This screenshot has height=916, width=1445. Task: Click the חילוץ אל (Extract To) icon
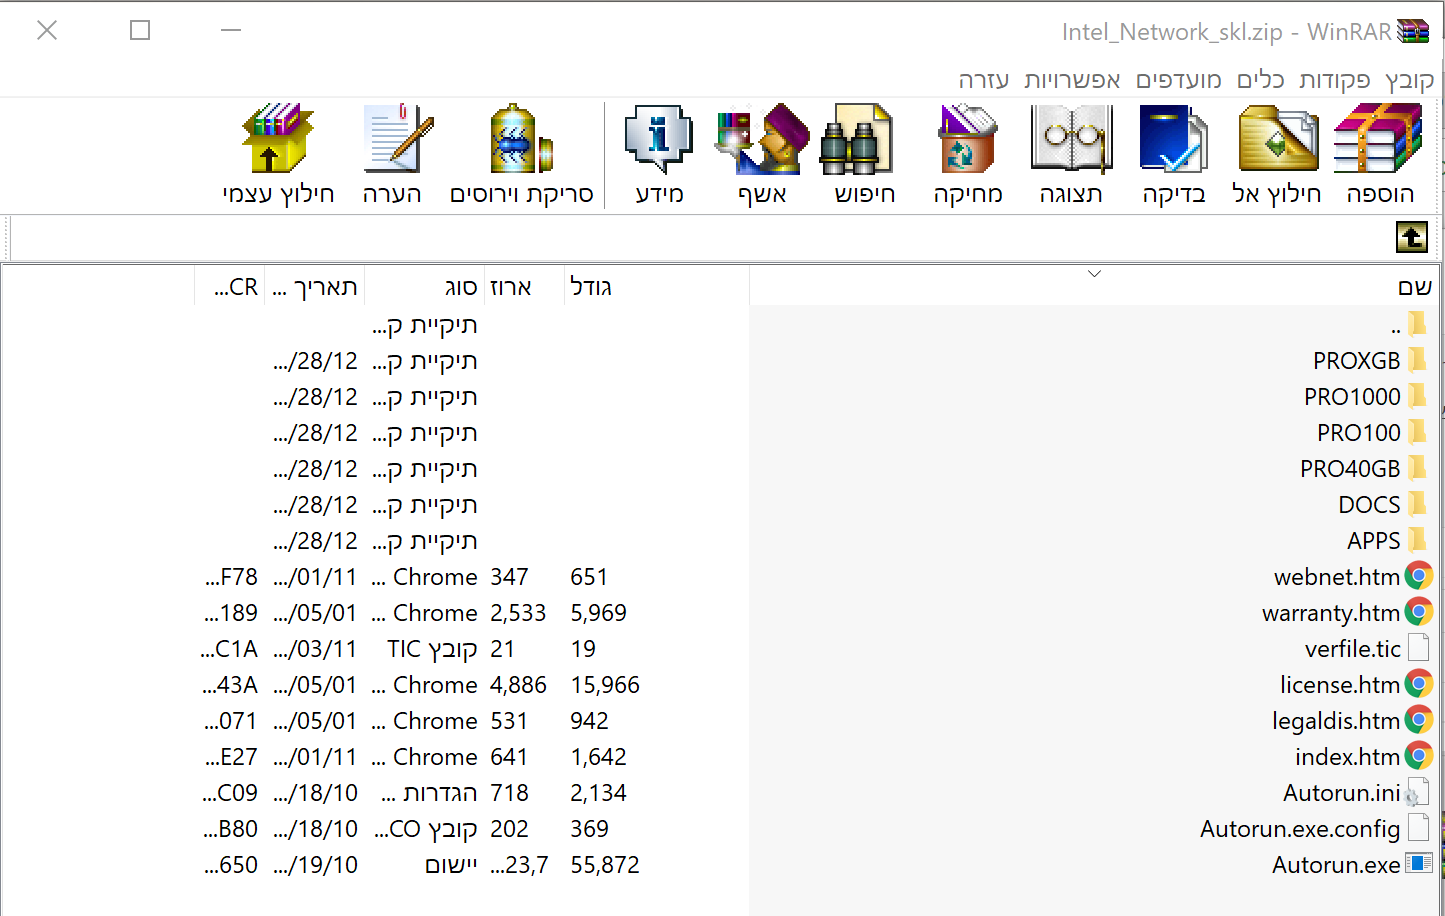click(1277, 140)
